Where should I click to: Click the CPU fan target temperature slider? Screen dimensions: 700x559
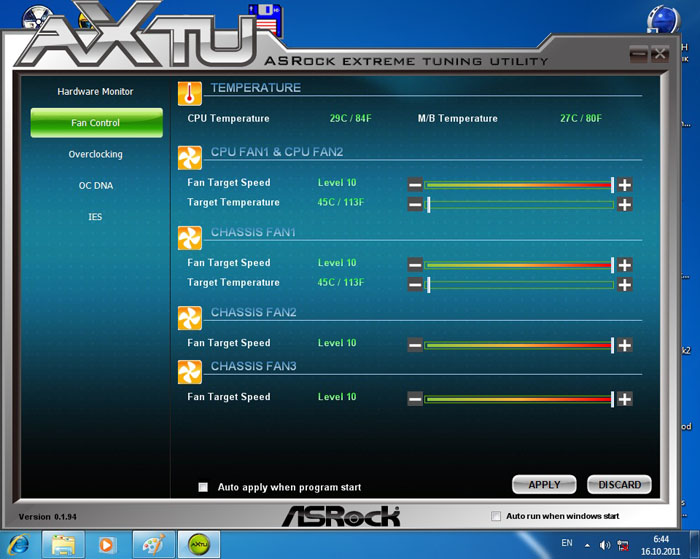click(519, 204)
